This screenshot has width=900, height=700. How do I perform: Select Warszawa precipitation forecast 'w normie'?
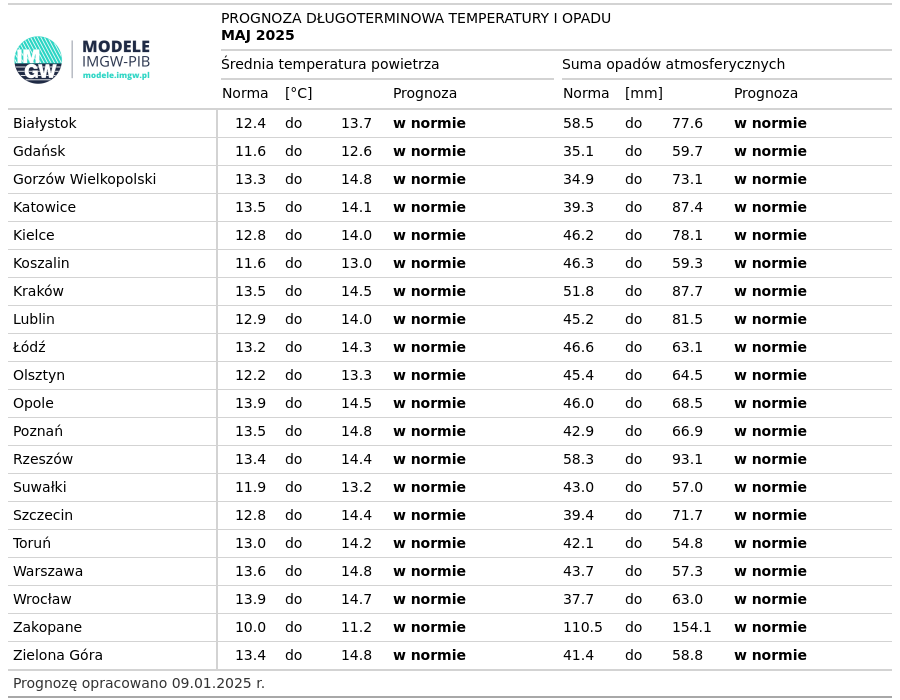(770, 571)
